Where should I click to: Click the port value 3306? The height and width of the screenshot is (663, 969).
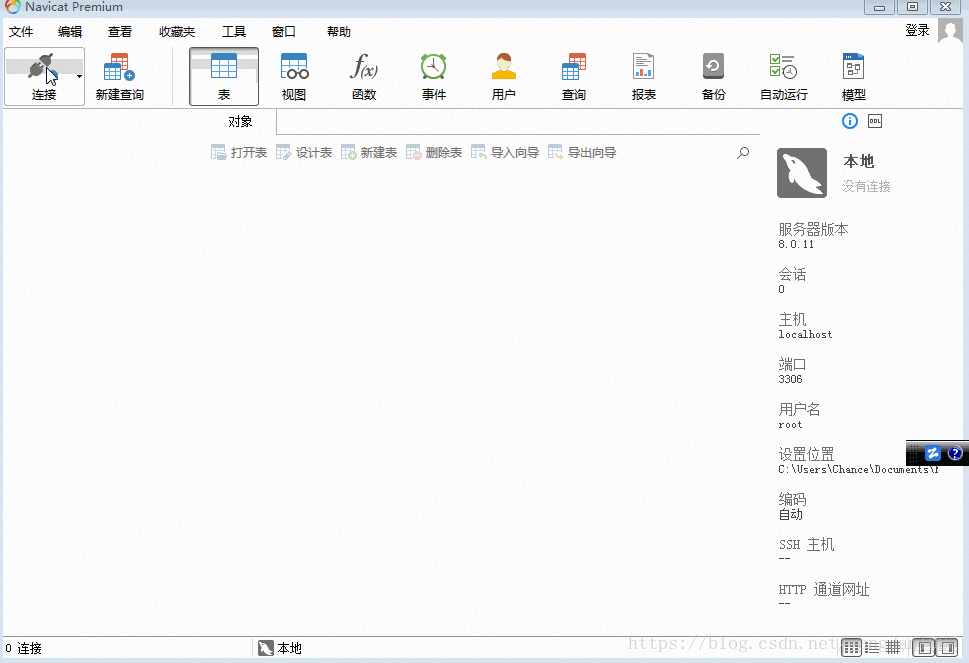(x=790, y=379)
